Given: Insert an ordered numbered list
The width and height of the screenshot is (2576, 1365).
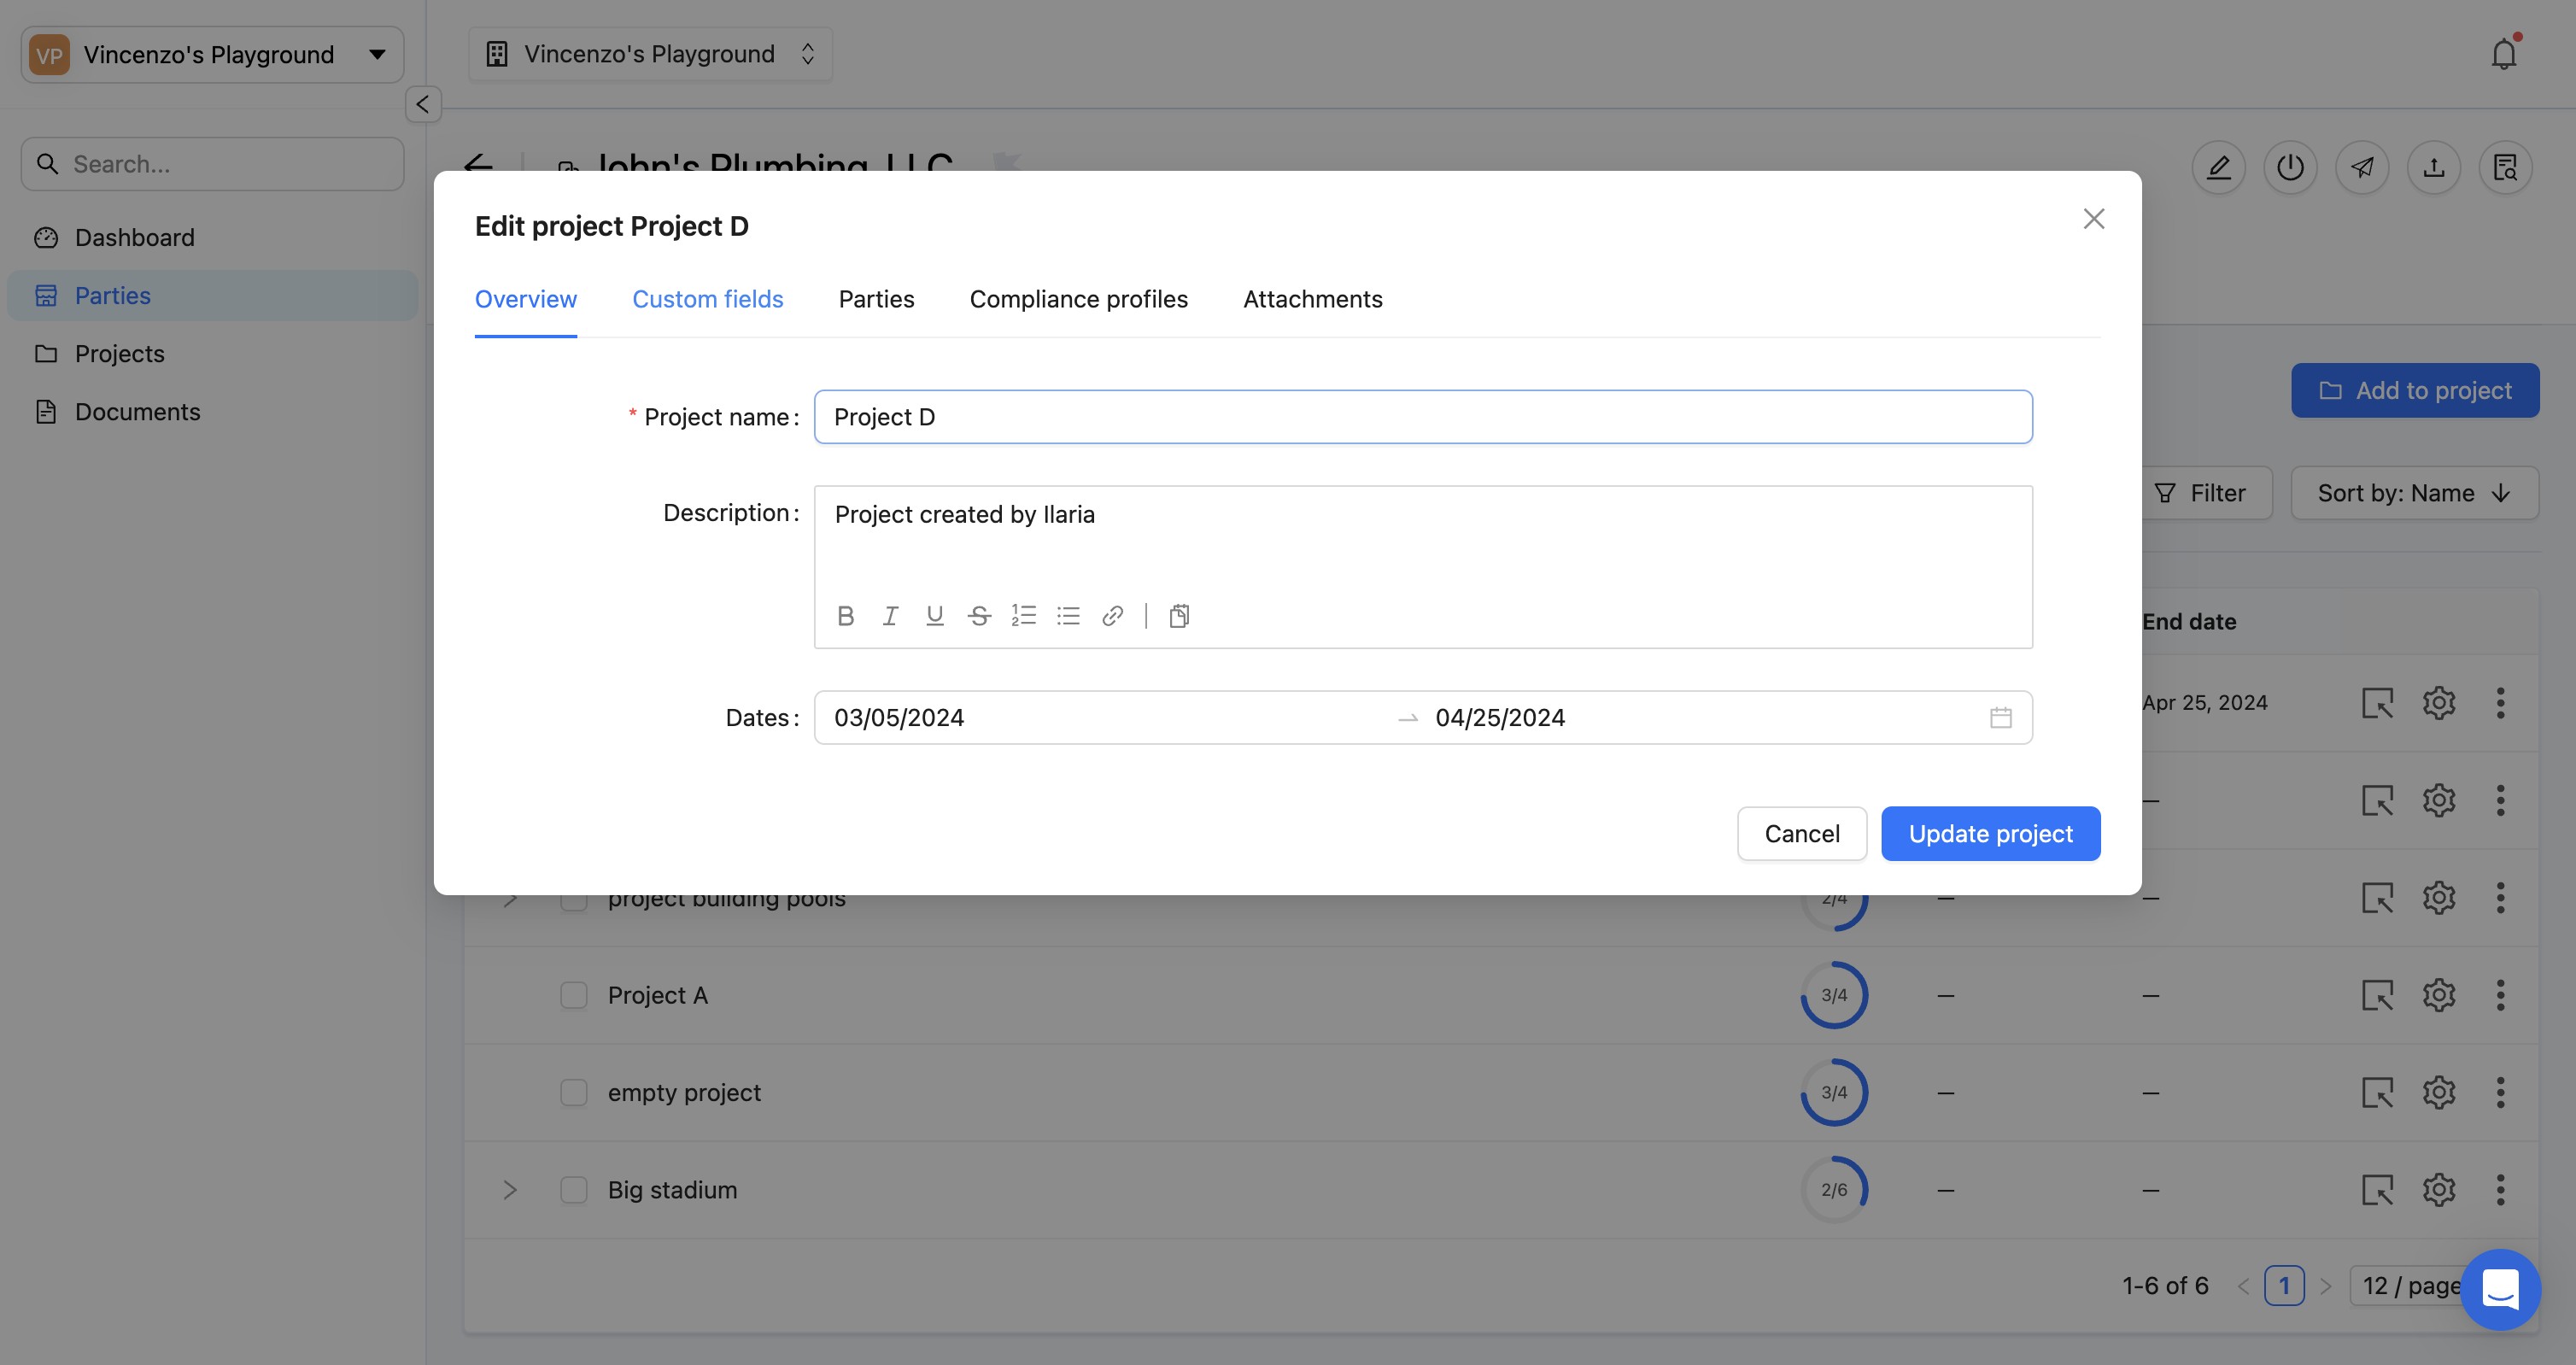Looking at the screenshot, I should 1023,616.
